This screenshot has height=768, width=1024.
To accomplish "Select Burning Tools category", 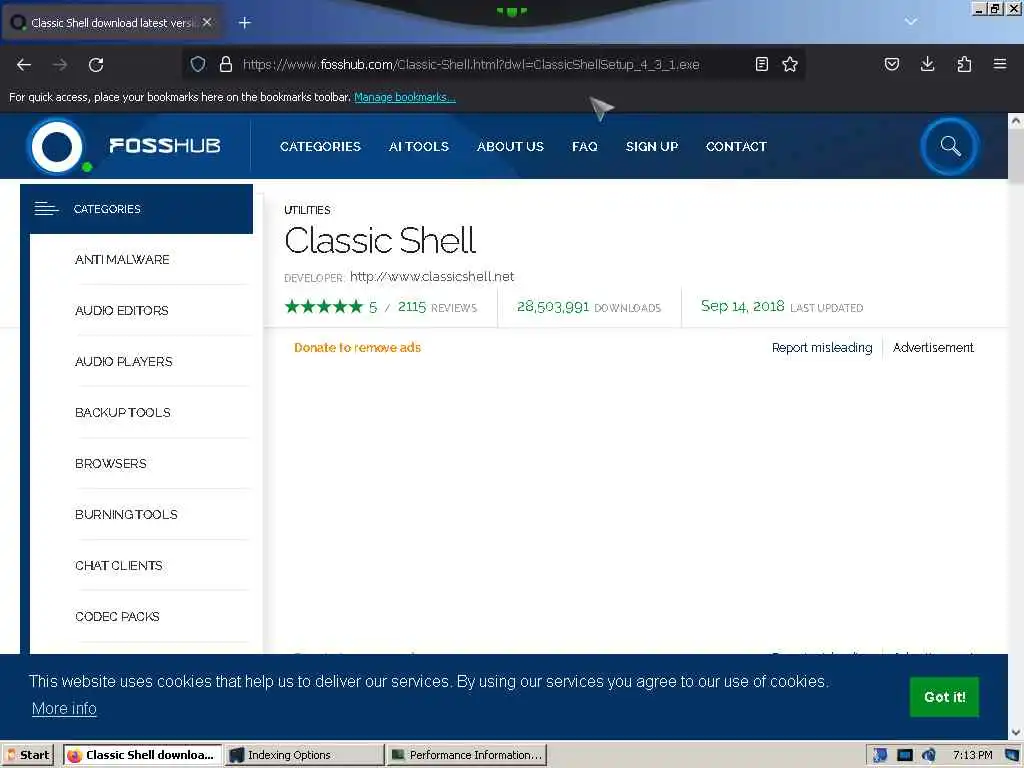I will (126, 514).
